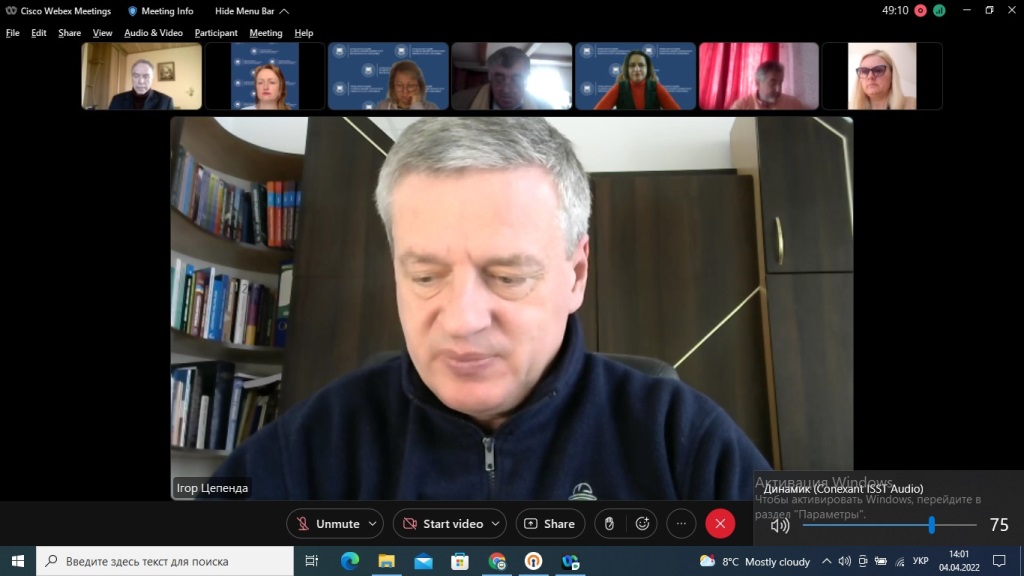Image resolution: width=1024 pixels, height=576 pixels.
Task: Open the emoji reactions icon
Action: tap(642, 524)
